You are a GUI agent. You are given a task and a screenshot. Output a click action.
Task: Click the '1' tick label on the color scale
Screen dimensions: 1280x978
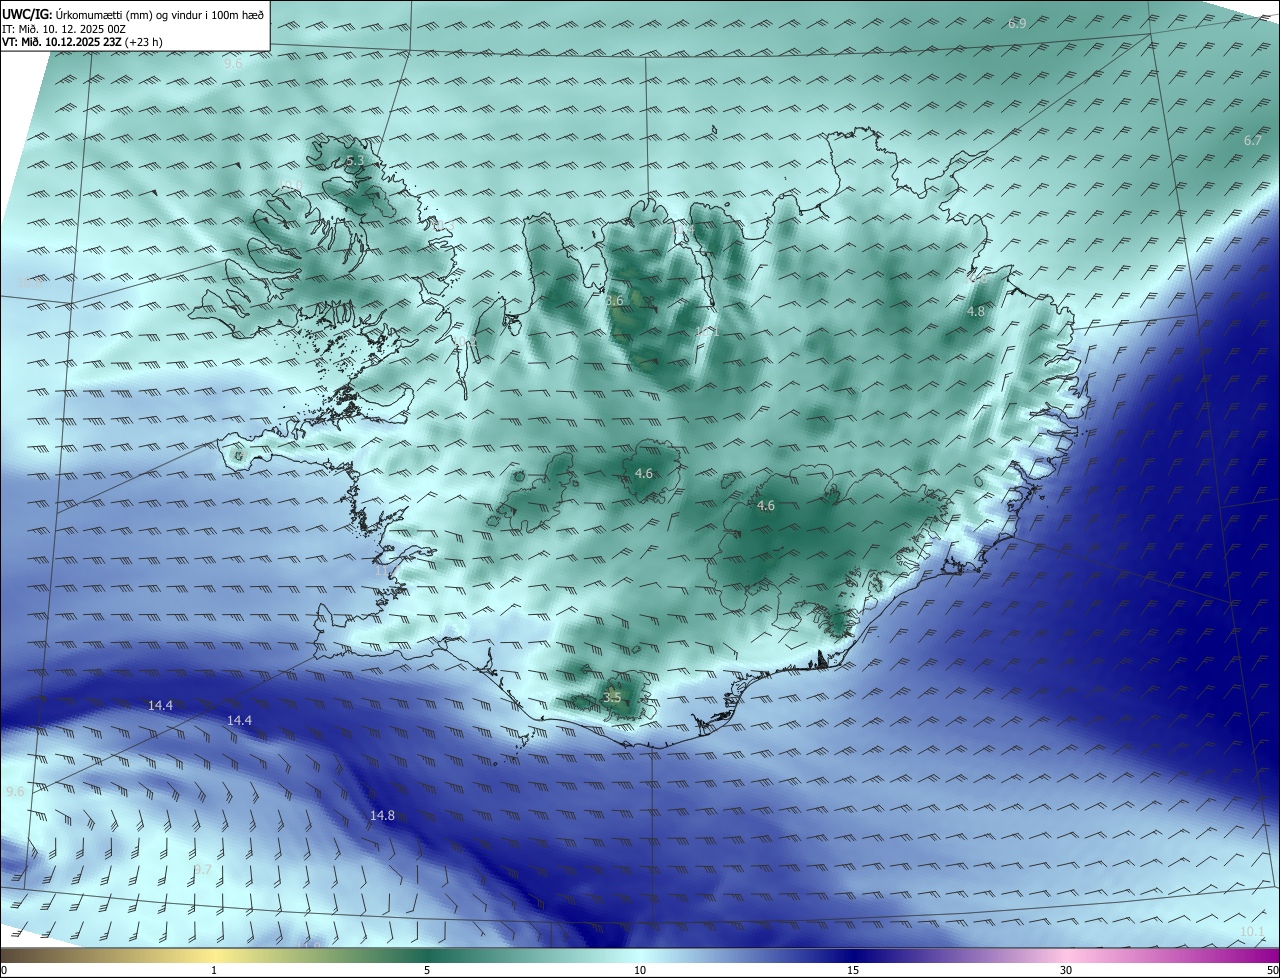[214, 970]
